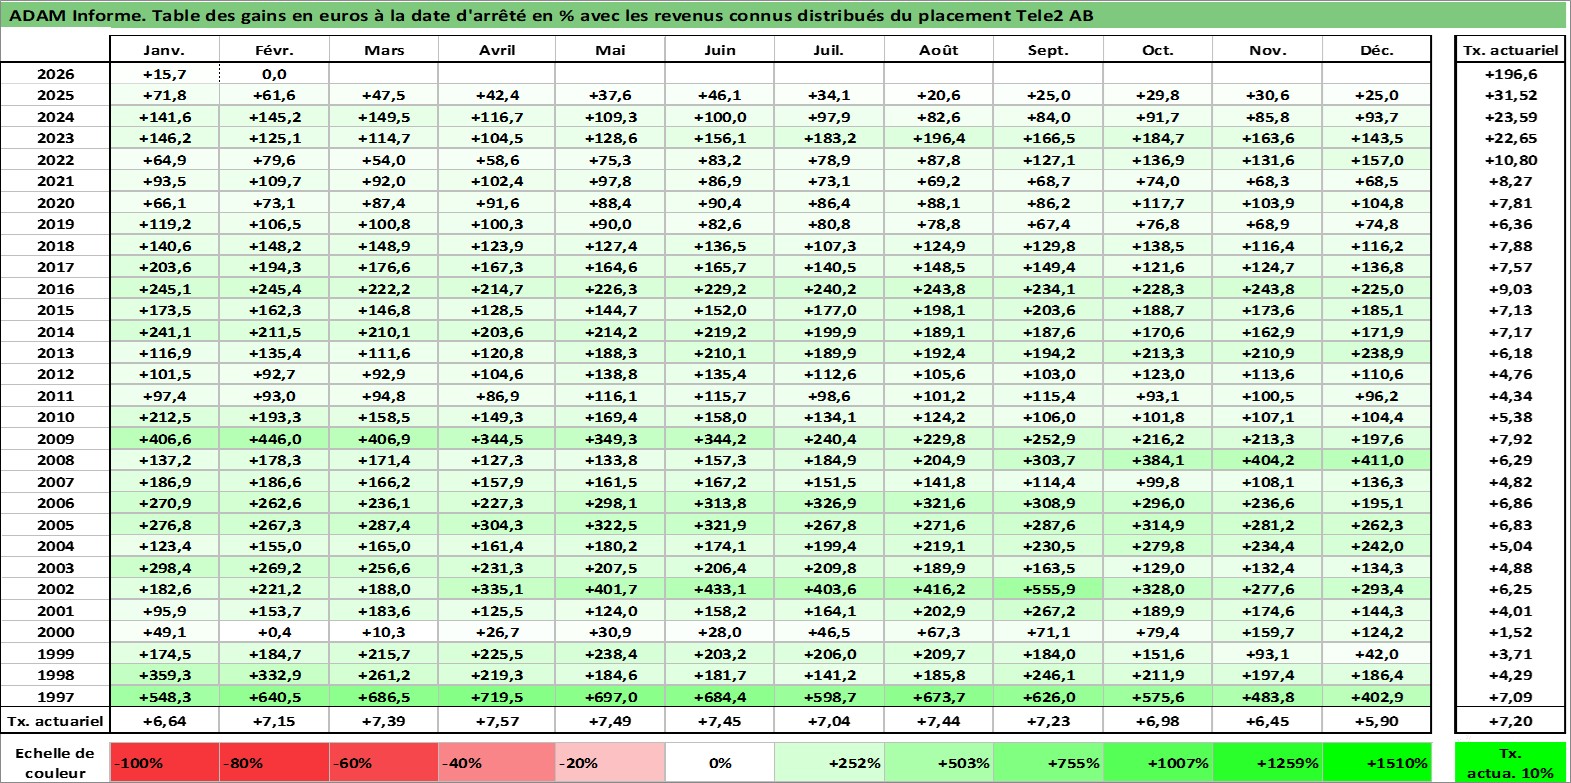Select the 2026 Févr. cell '0,0'
1571x783 pixels.
click(x=274, y=74)
